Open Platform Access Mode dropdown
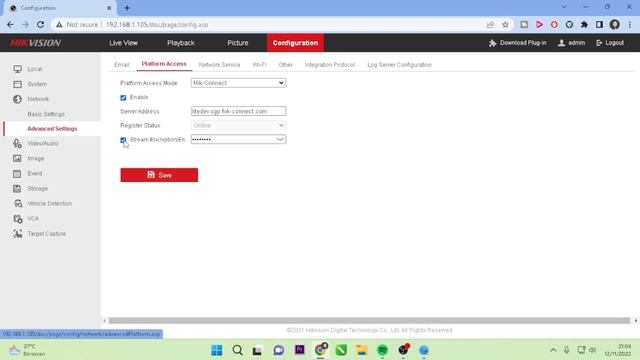Image resolution: width=640 pixels, height=360 pixels. [x=238, y=83]
